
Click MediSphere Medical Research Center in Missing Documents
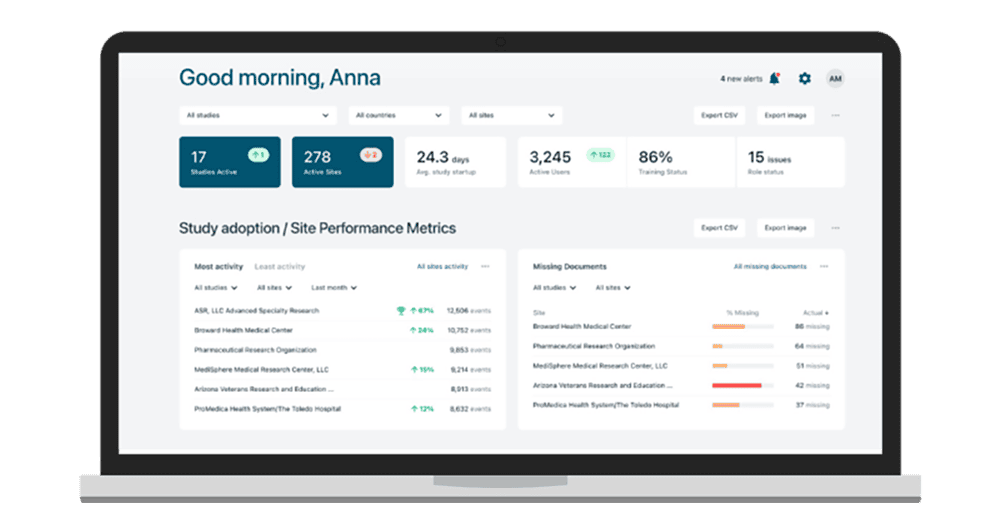[600, 366]
